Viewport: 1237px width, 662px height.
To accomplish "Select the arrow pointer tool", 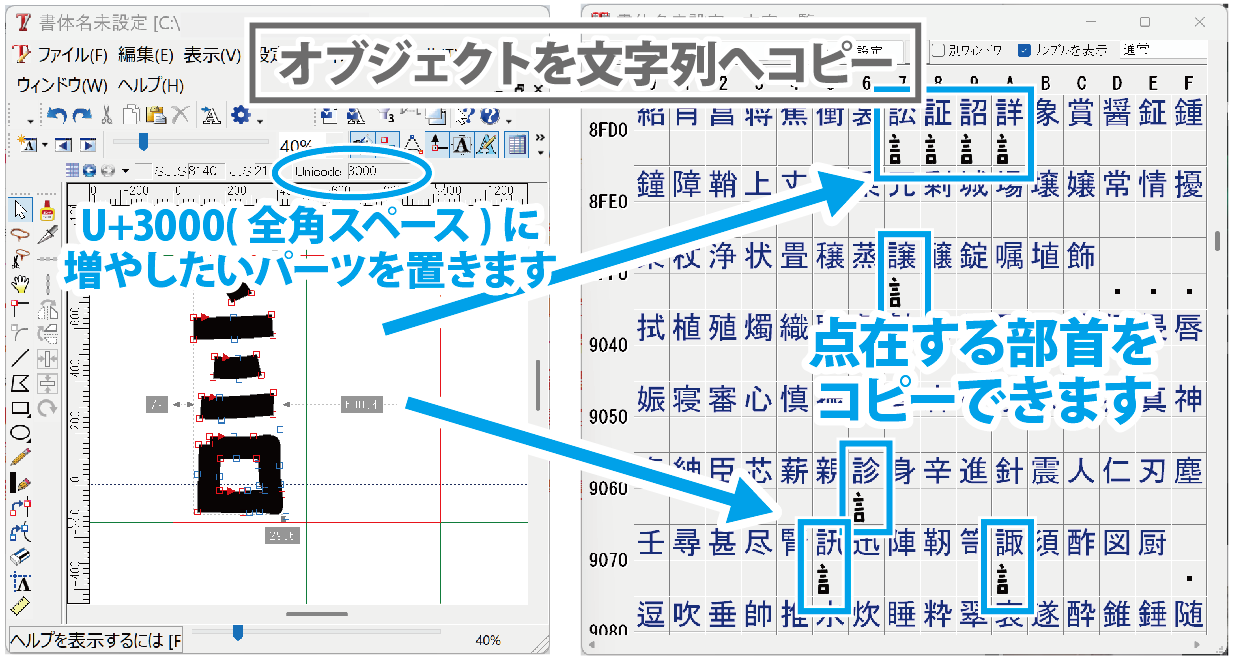I will [21, 209].
